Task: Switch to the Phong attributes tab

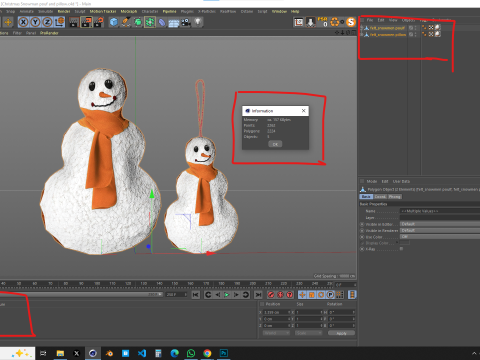Action: pos(395,197)
